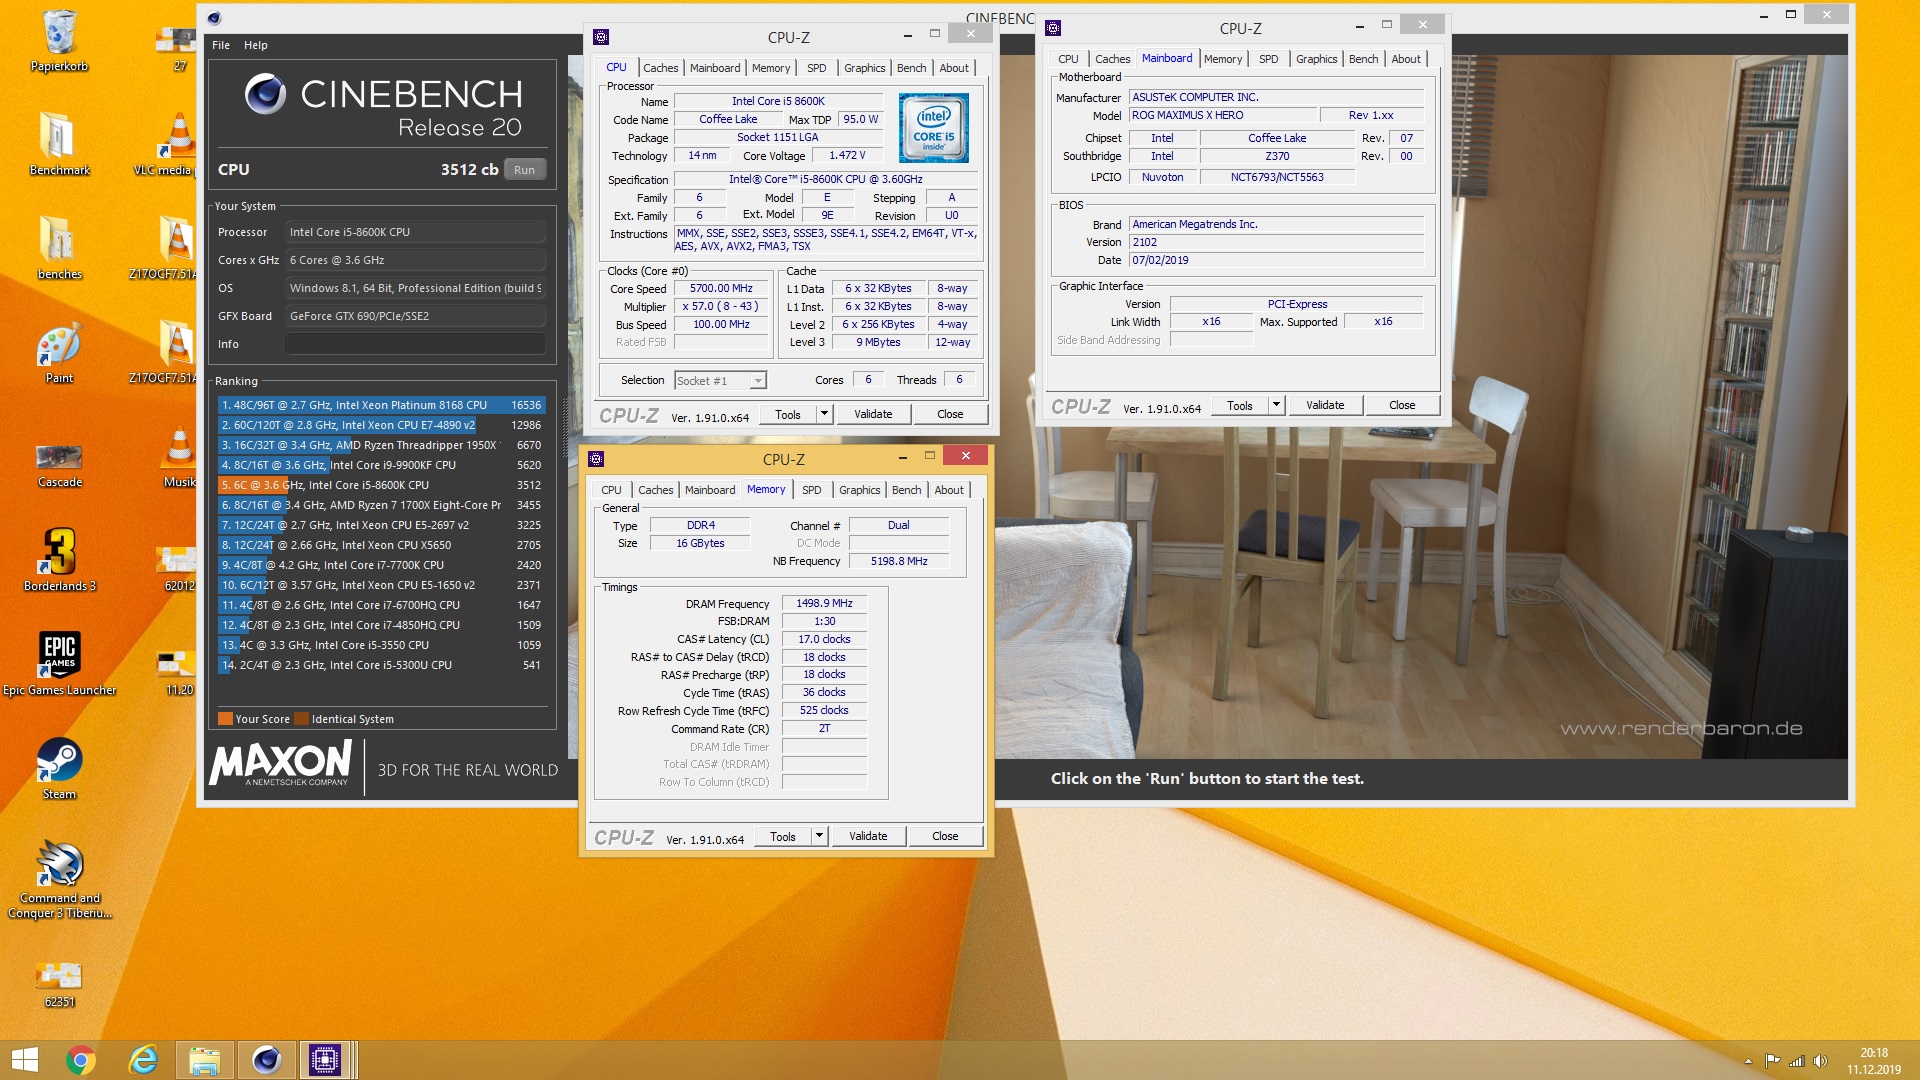
Task: Open the Benchmark folder on desktop
Action: click(59, 143)
